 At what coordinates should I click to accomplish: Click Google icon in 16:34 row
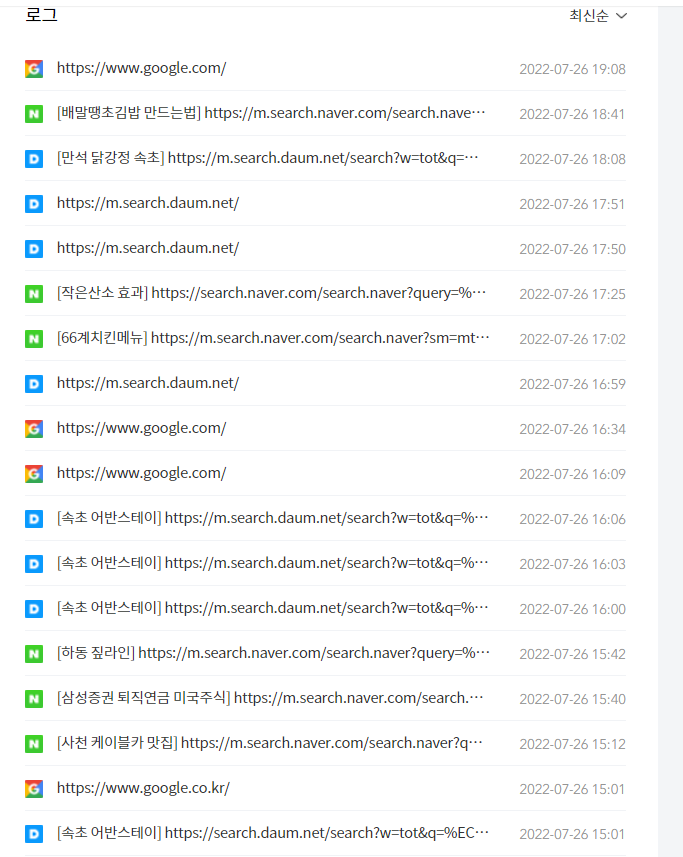coord(34,429)
